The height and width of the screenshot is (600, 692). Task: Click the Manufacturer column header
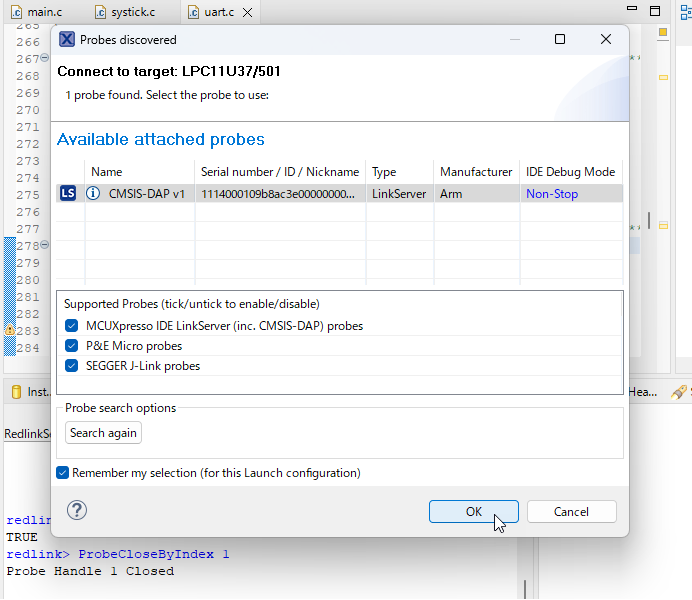pos(476,172)
